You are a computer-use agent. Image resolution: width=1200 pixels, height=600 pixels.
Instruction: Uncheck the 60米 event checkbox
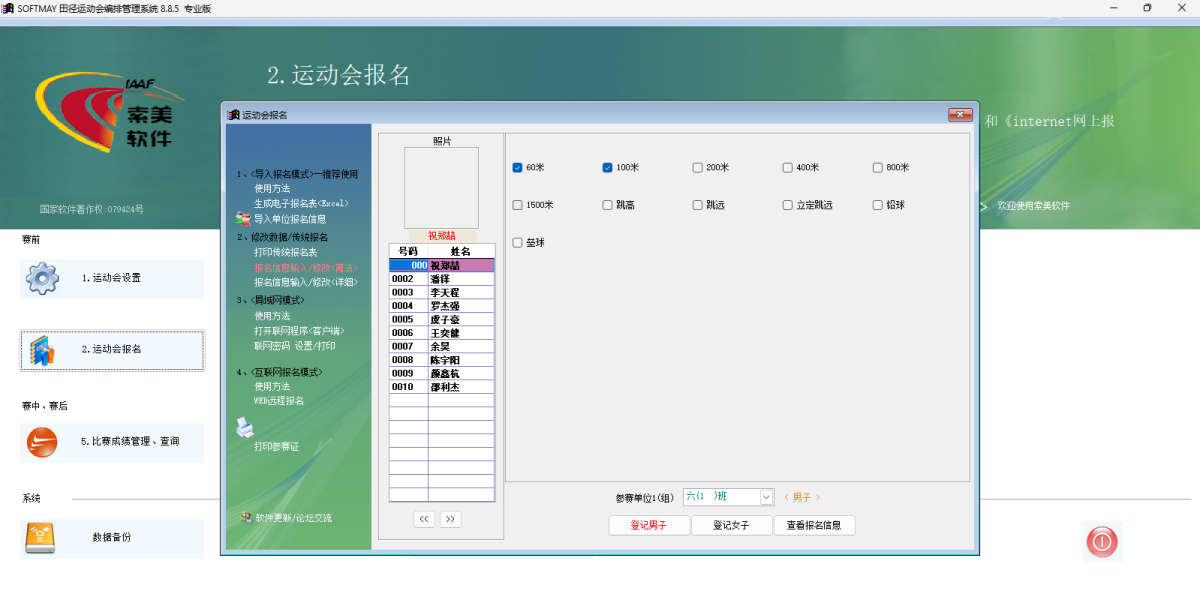tap(518, 168)
